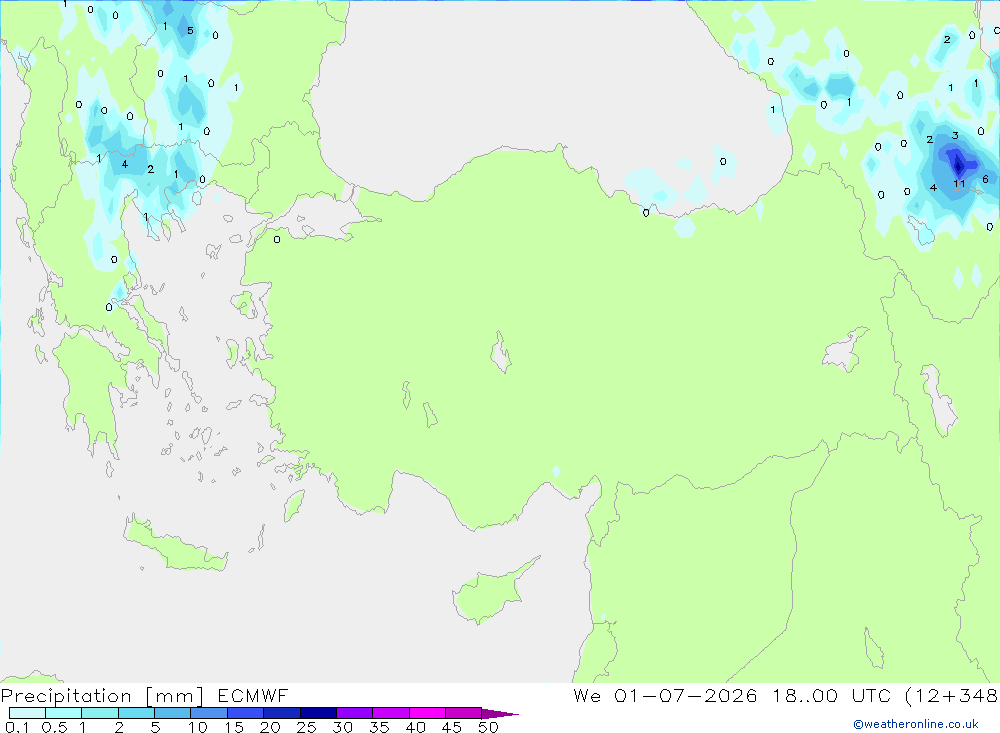Click the '25' legend scale label

[306, 727]
